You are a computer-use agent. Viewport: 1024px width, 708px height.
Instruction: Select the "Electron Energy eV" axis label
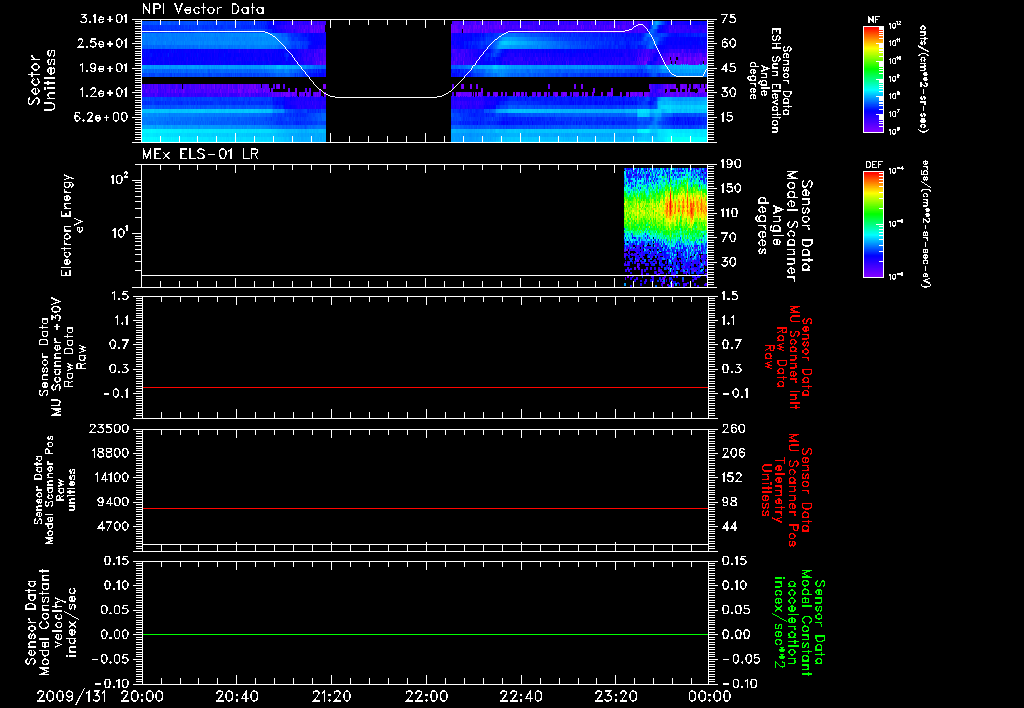72,225
